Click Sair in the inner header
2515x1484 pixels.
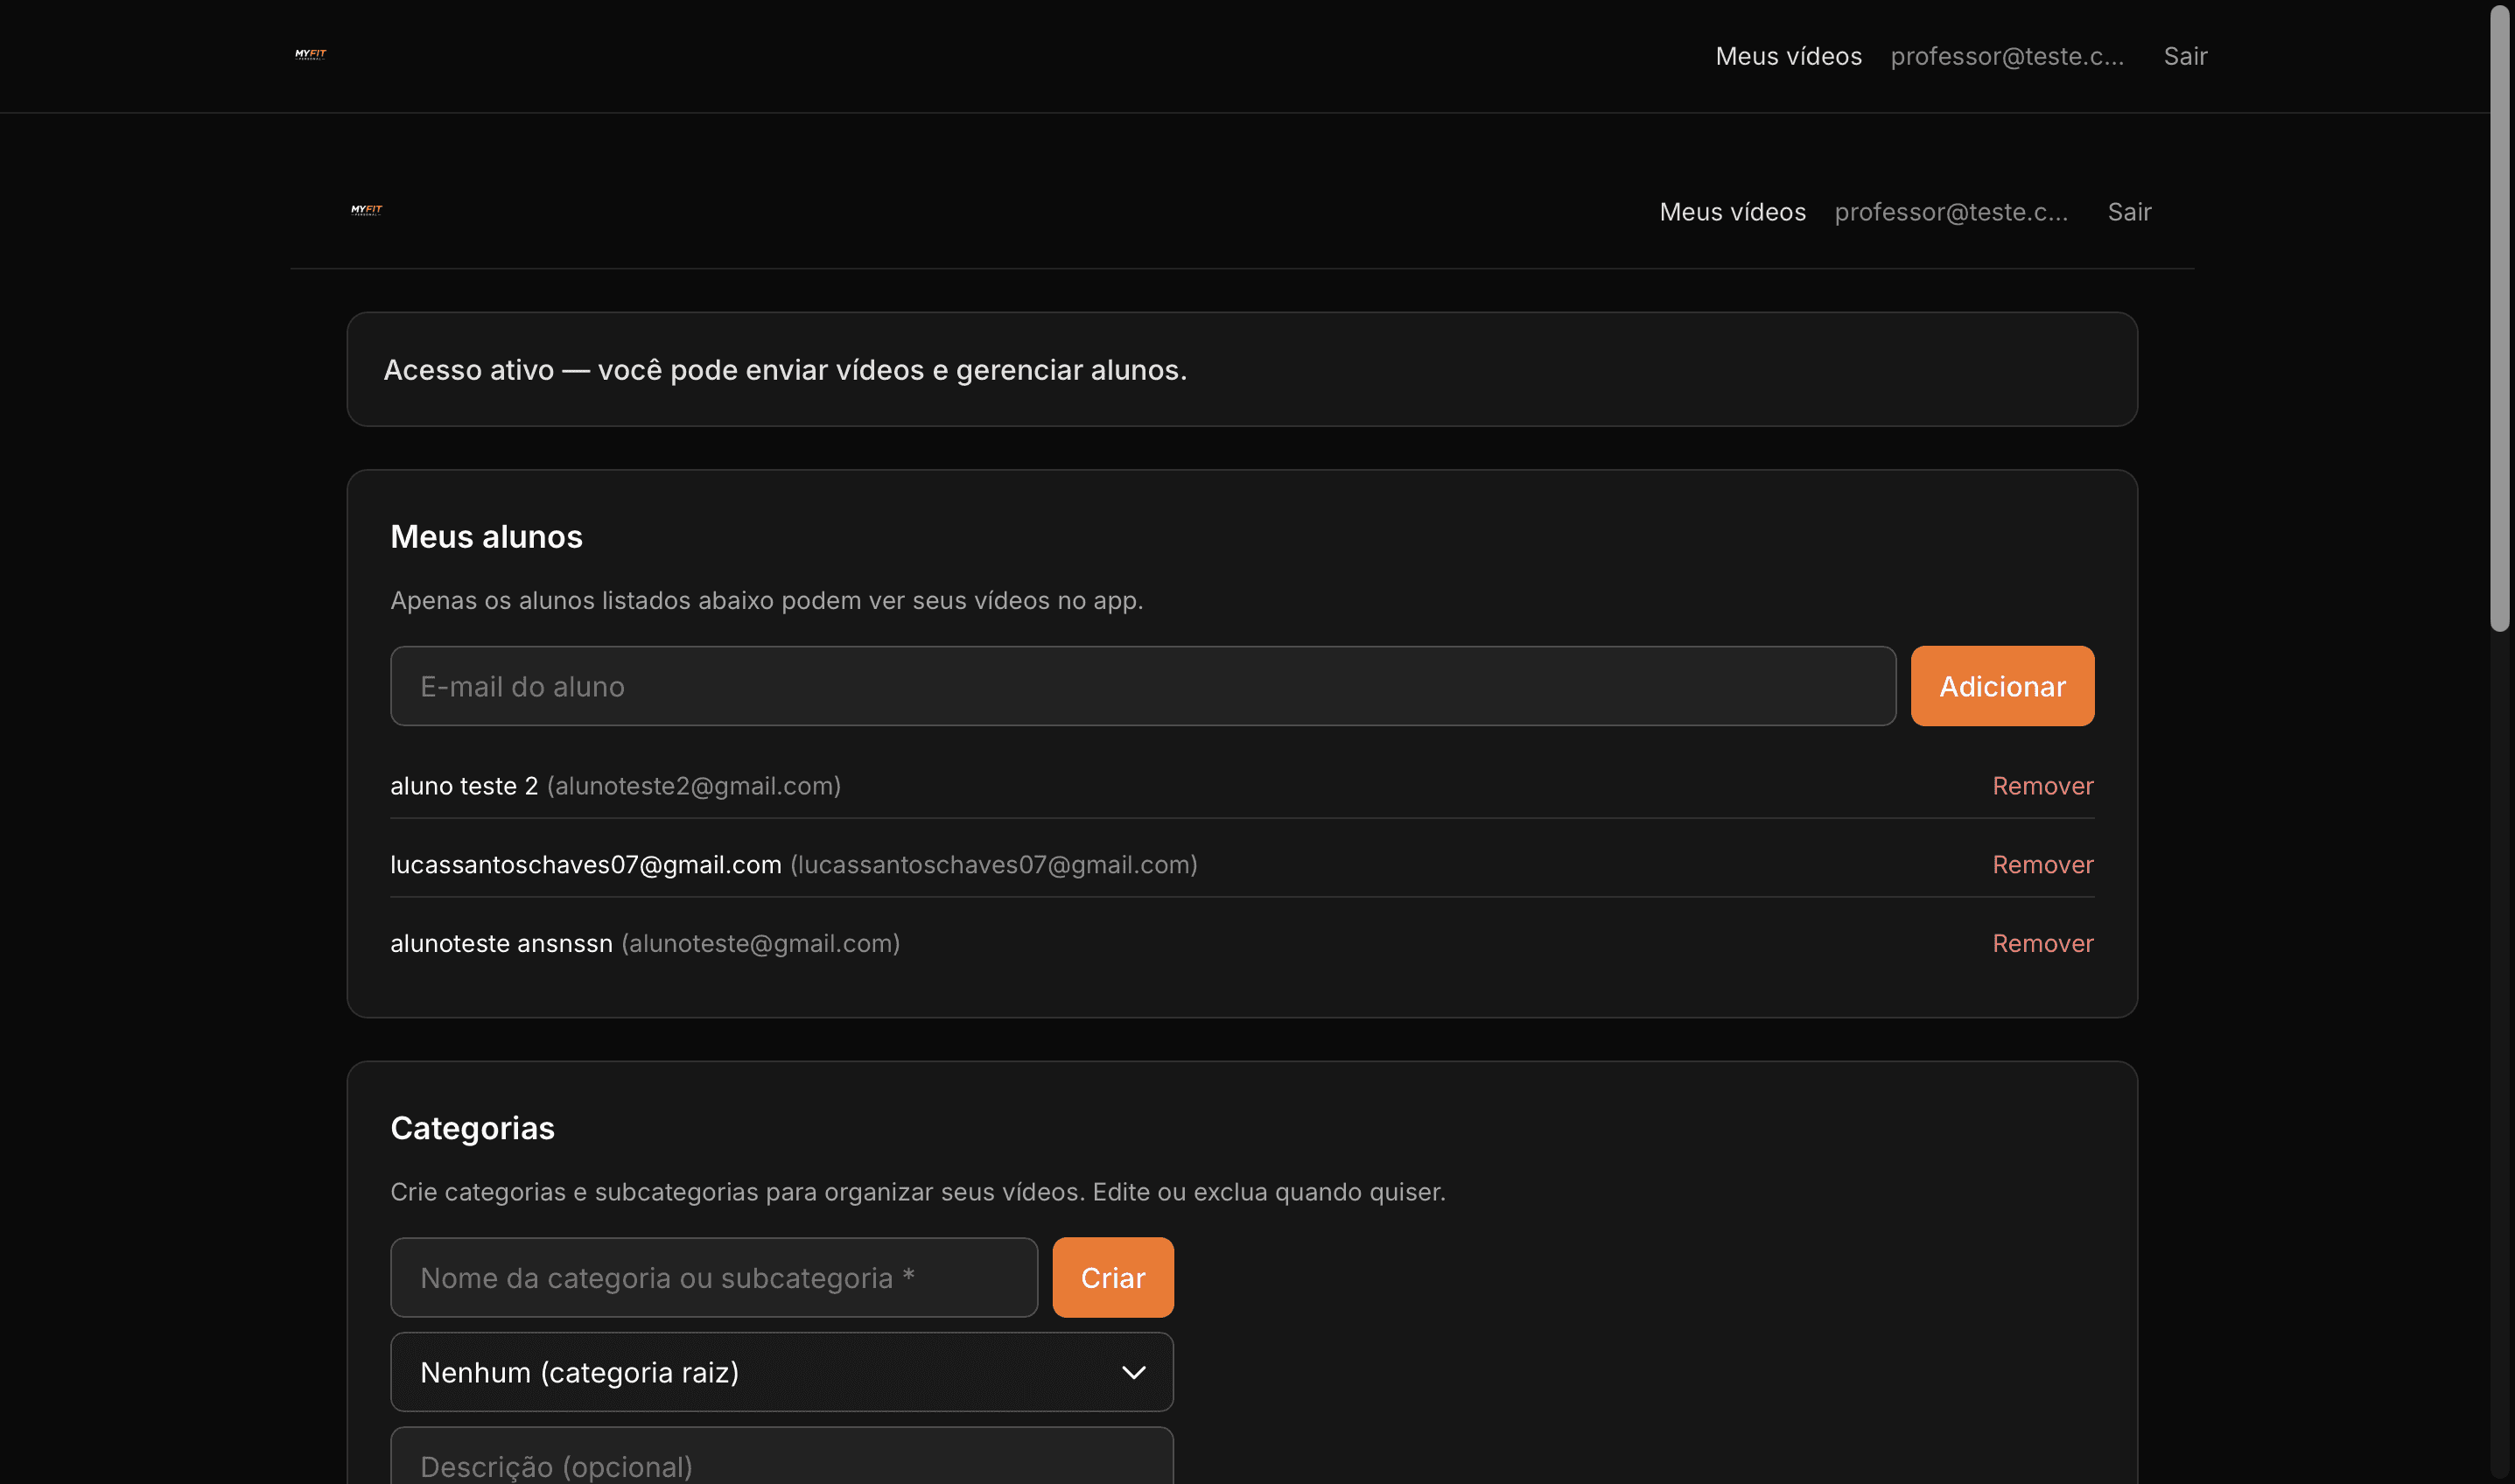[x=2129, y=212]
